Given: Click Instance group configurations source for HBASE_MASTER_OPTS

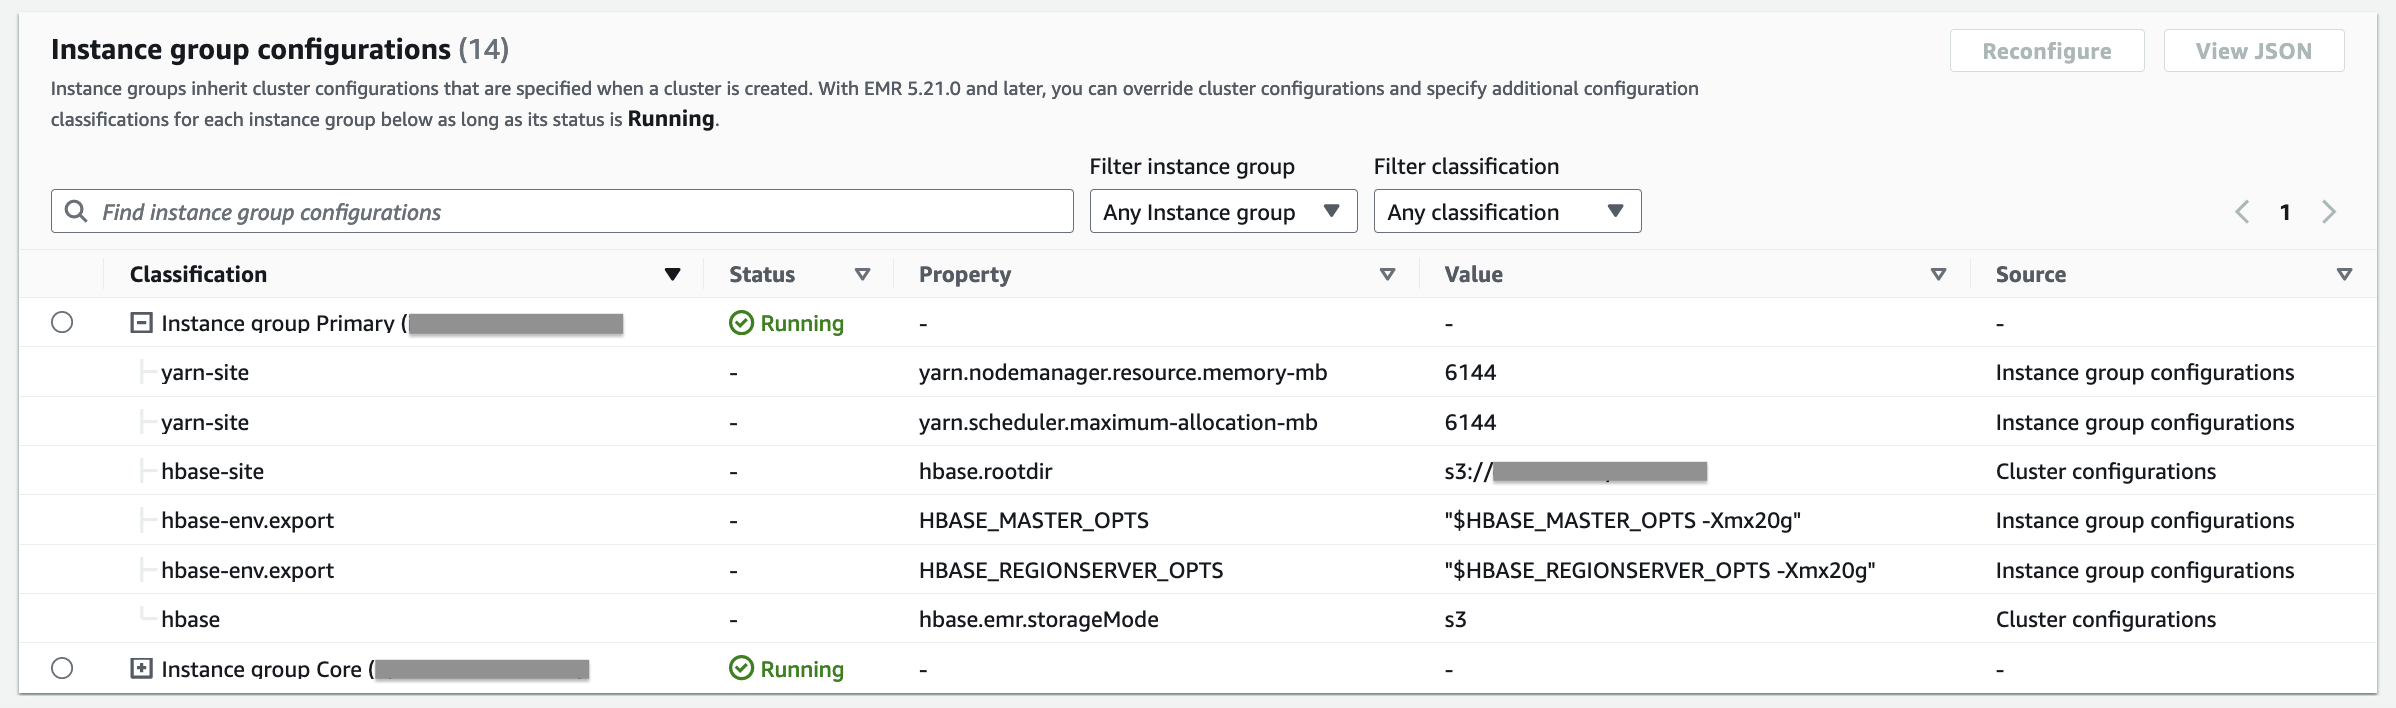Looking at the screenshot, I should pyautogui.click(x=2145, y=520).
